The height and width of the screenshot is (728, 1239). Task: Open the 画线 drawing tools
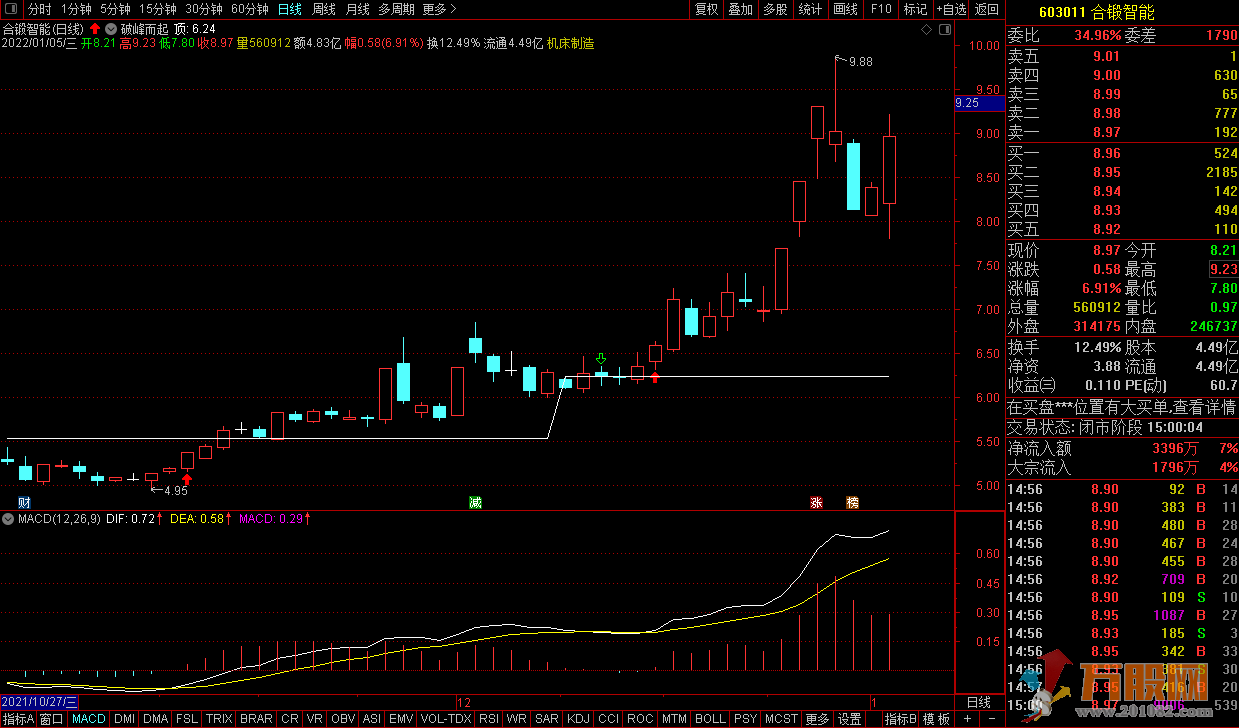(845, 9)
